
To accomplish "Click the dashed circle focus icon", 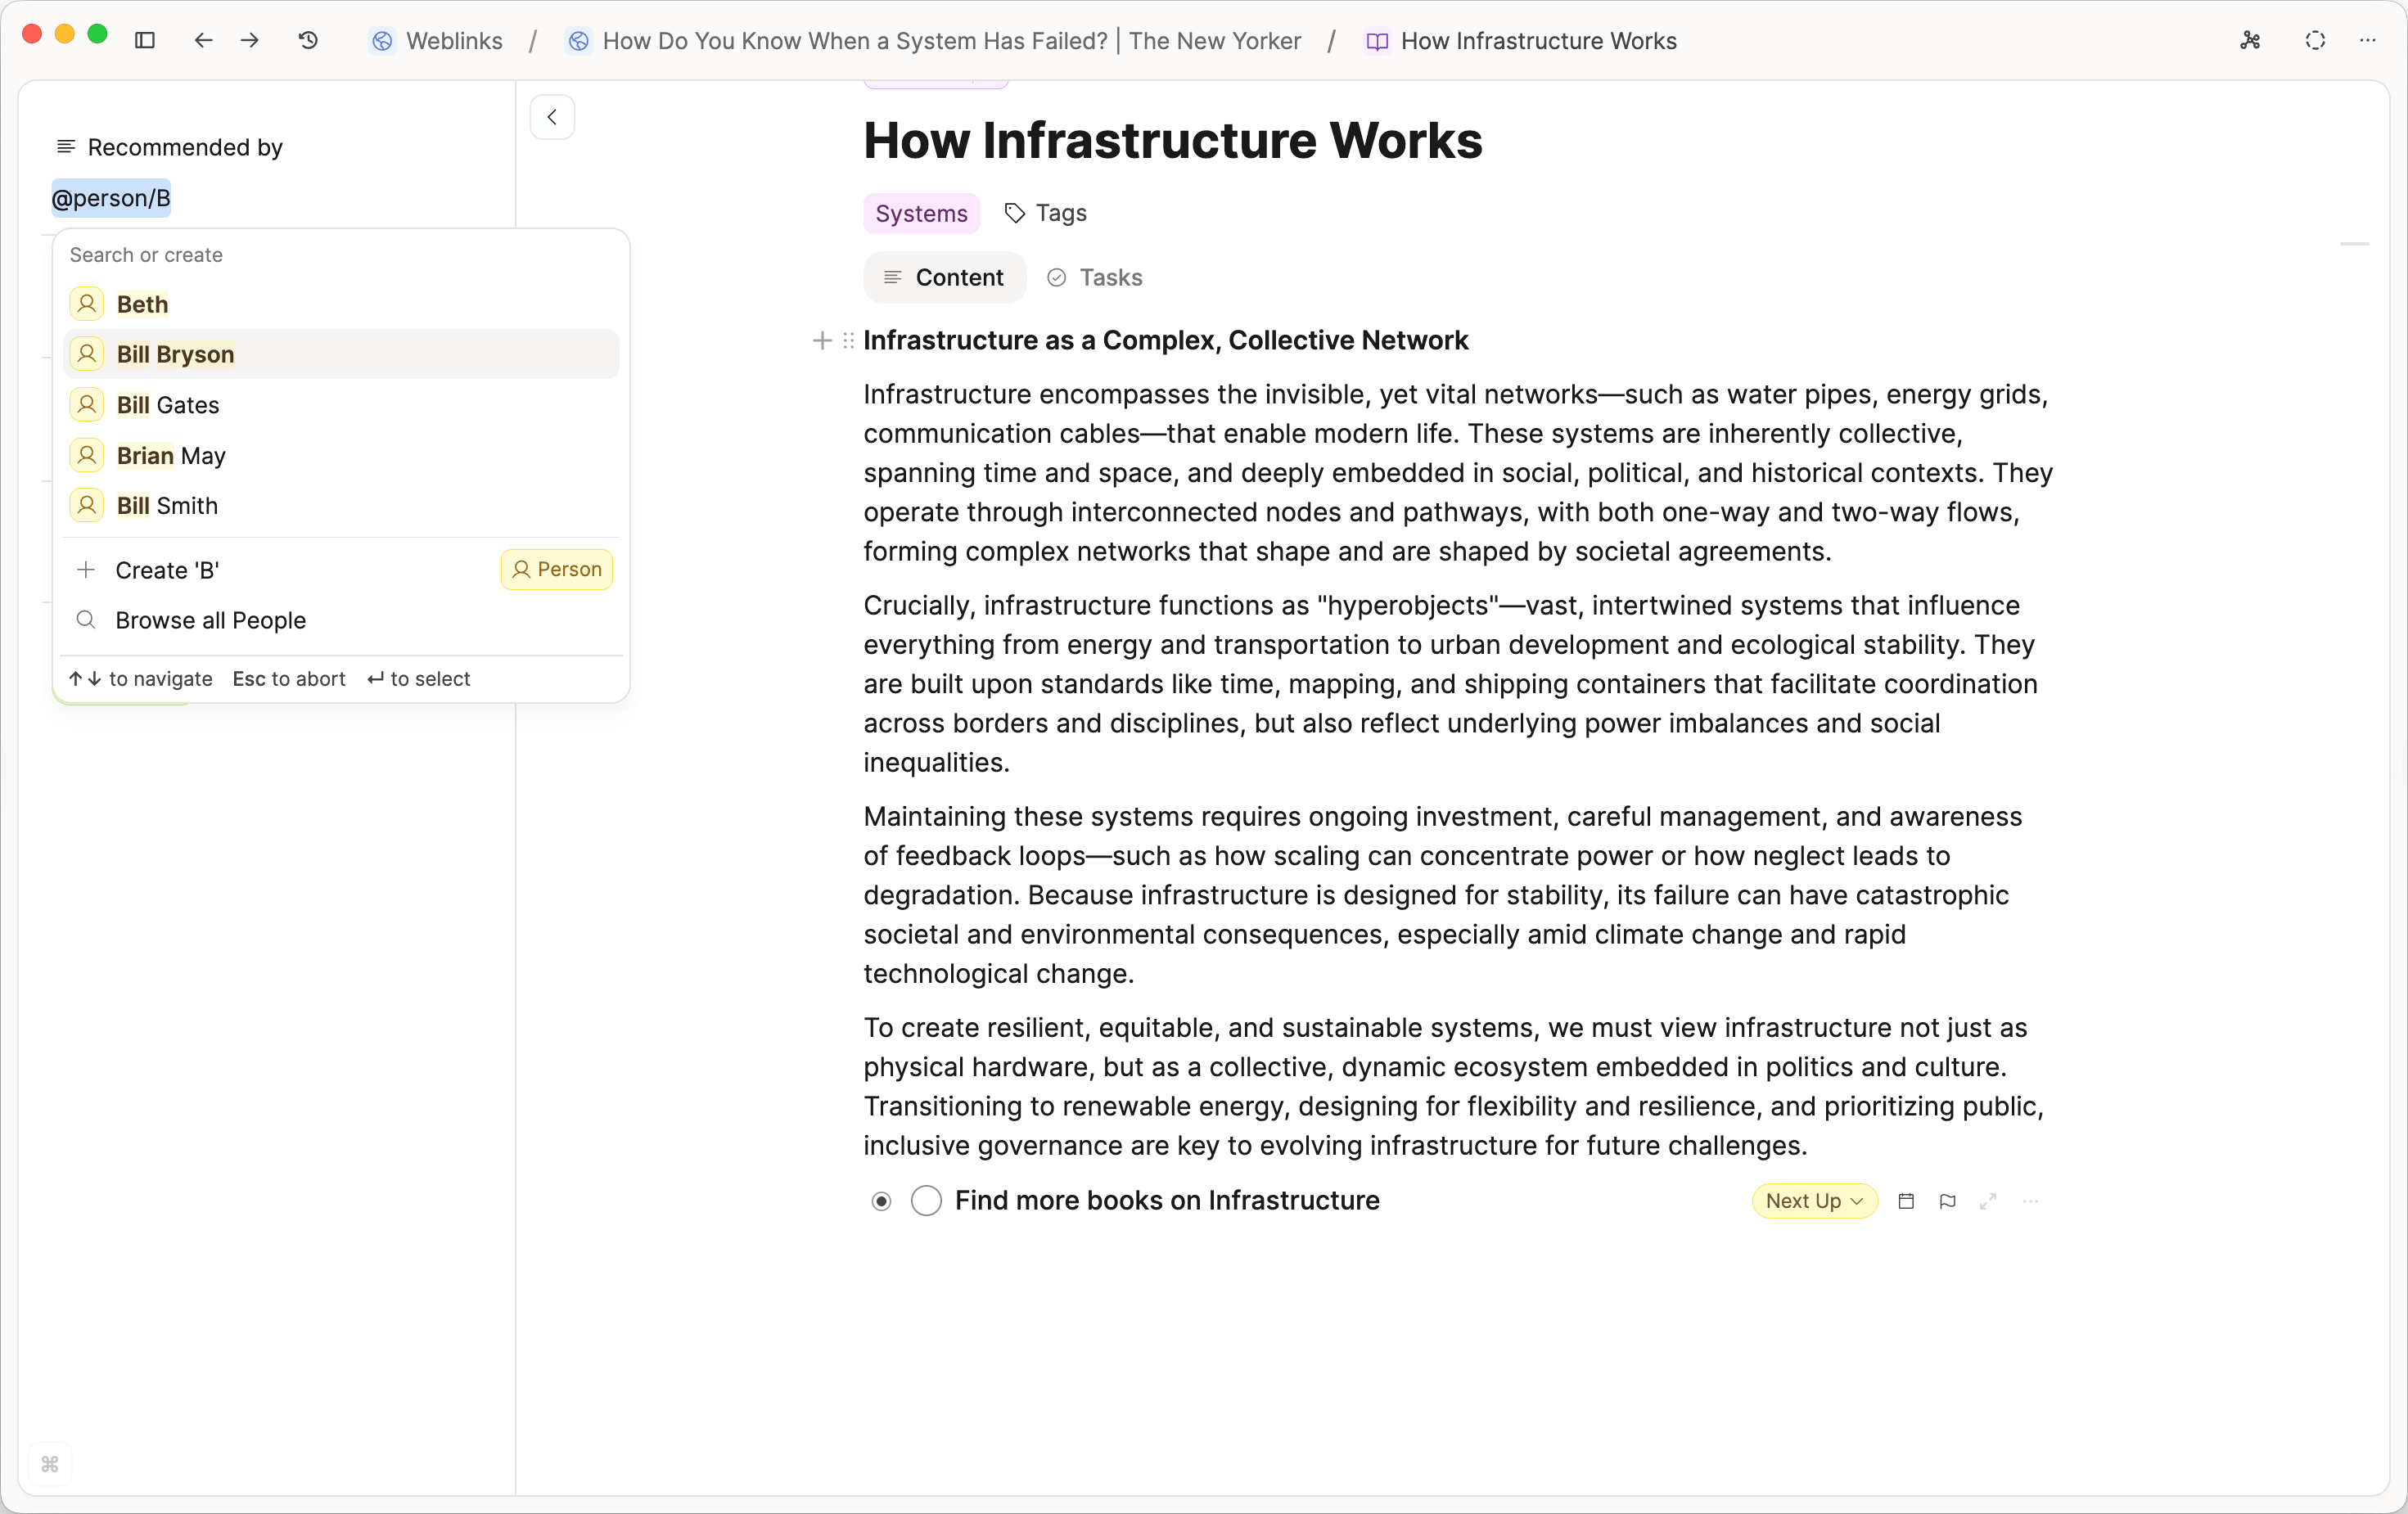I will pos(2315,40).
